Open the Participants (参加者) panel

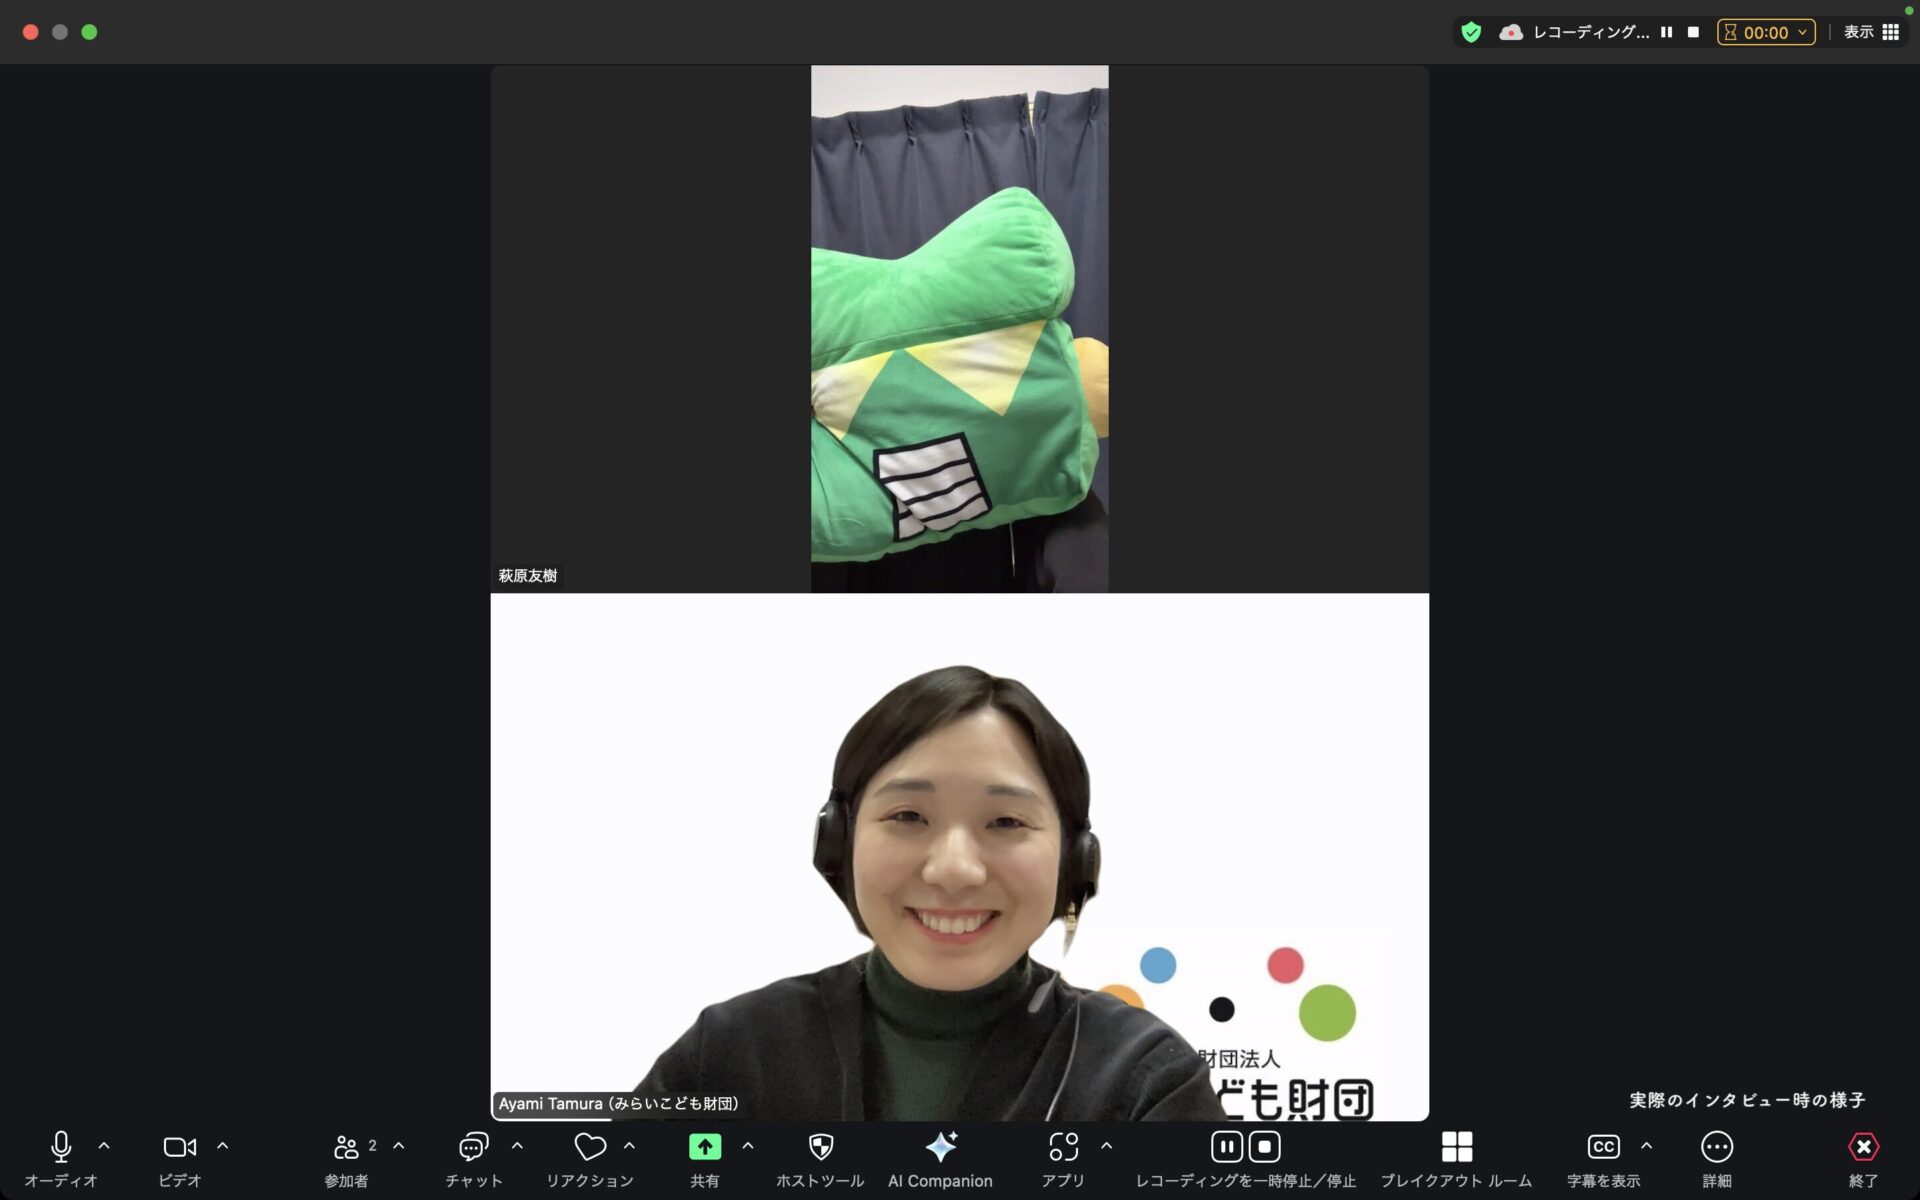(x=347, y=1147)
